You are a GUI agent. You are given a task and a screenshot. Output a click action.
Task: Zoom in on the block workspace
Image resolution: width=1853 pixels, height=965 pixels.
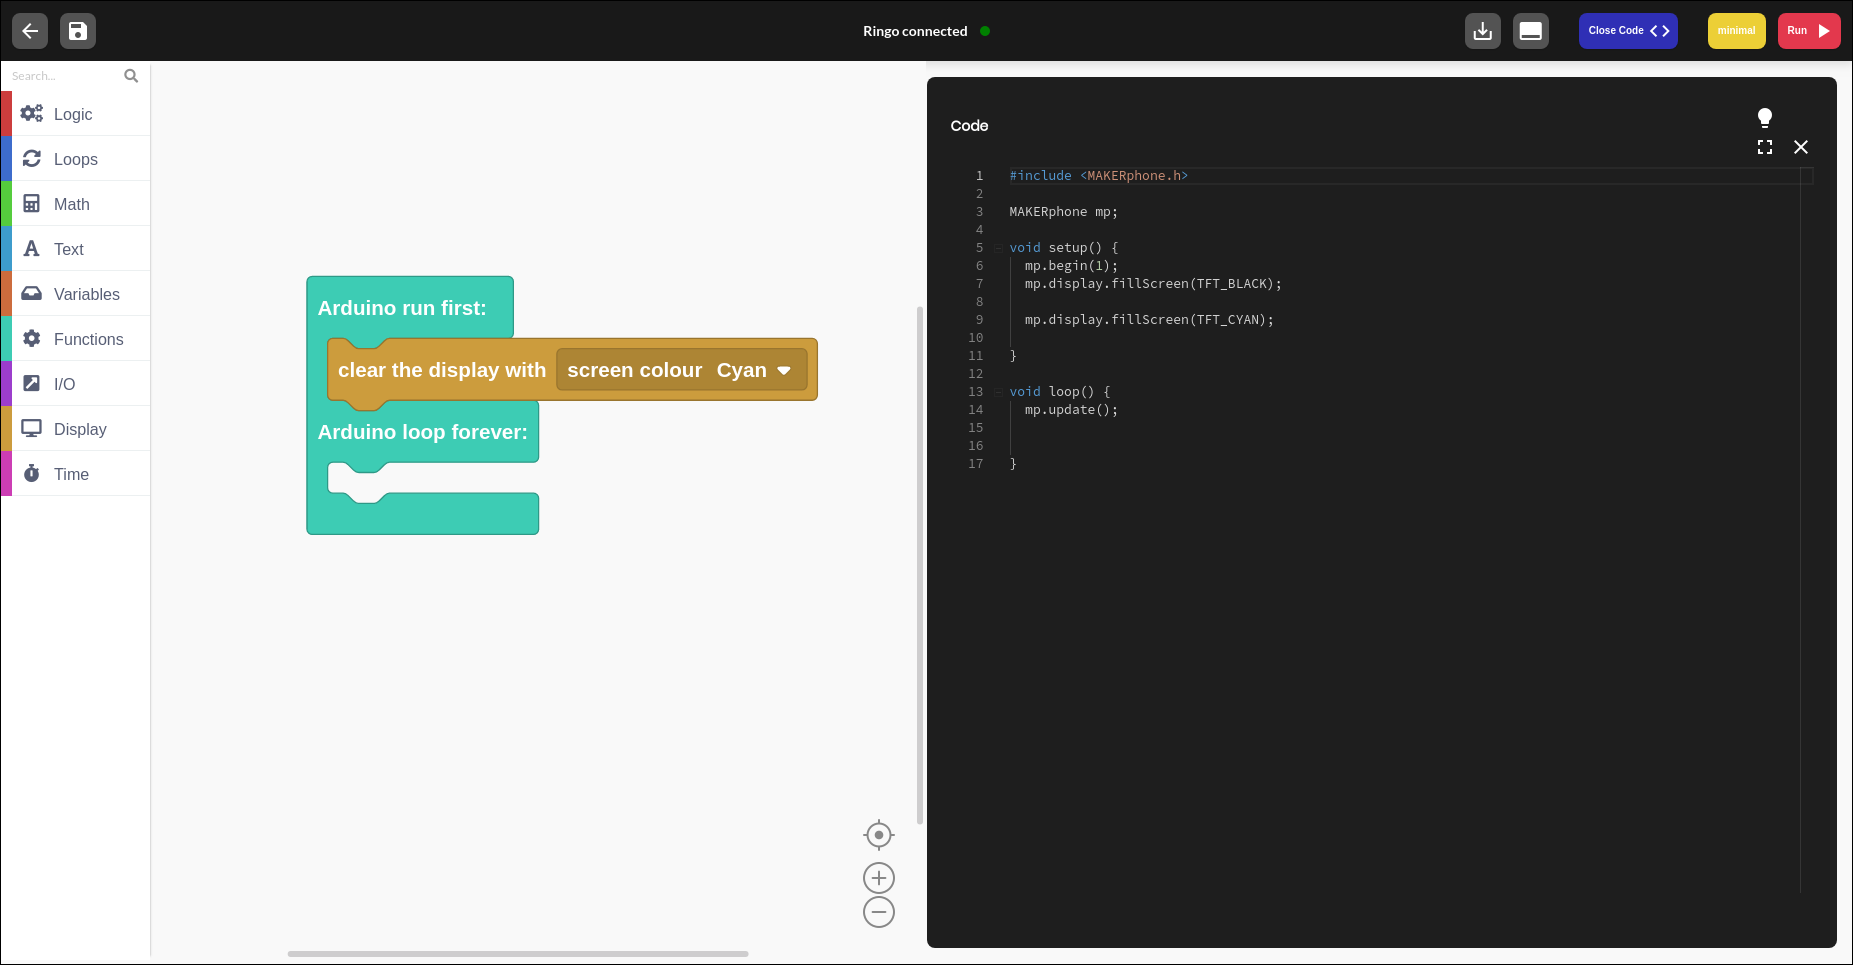coord(878,878)
